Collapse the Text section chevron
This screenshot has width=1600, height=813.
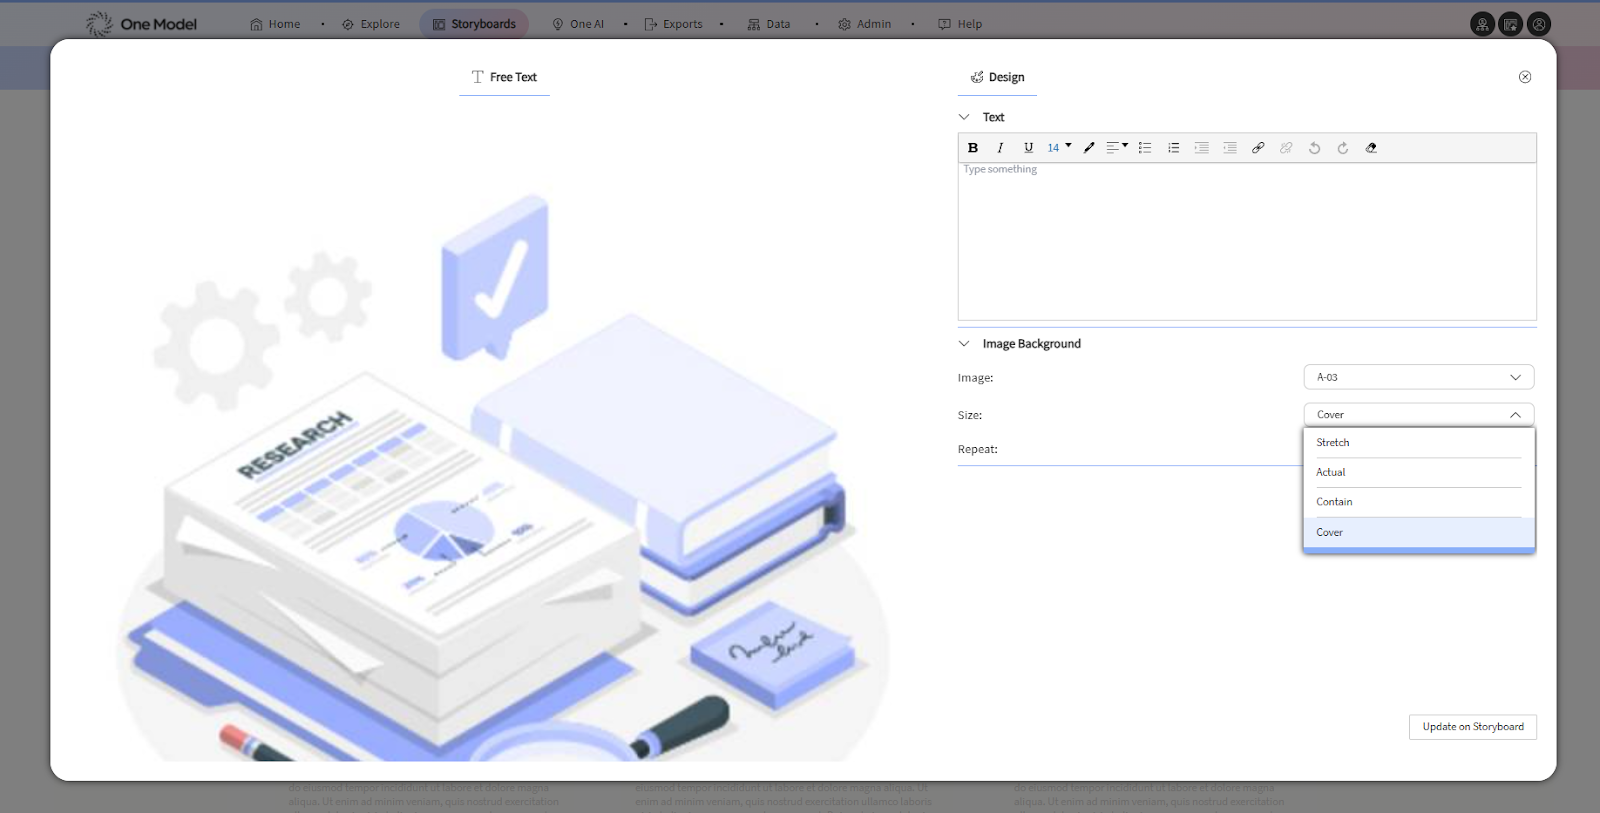click(964, 117)
